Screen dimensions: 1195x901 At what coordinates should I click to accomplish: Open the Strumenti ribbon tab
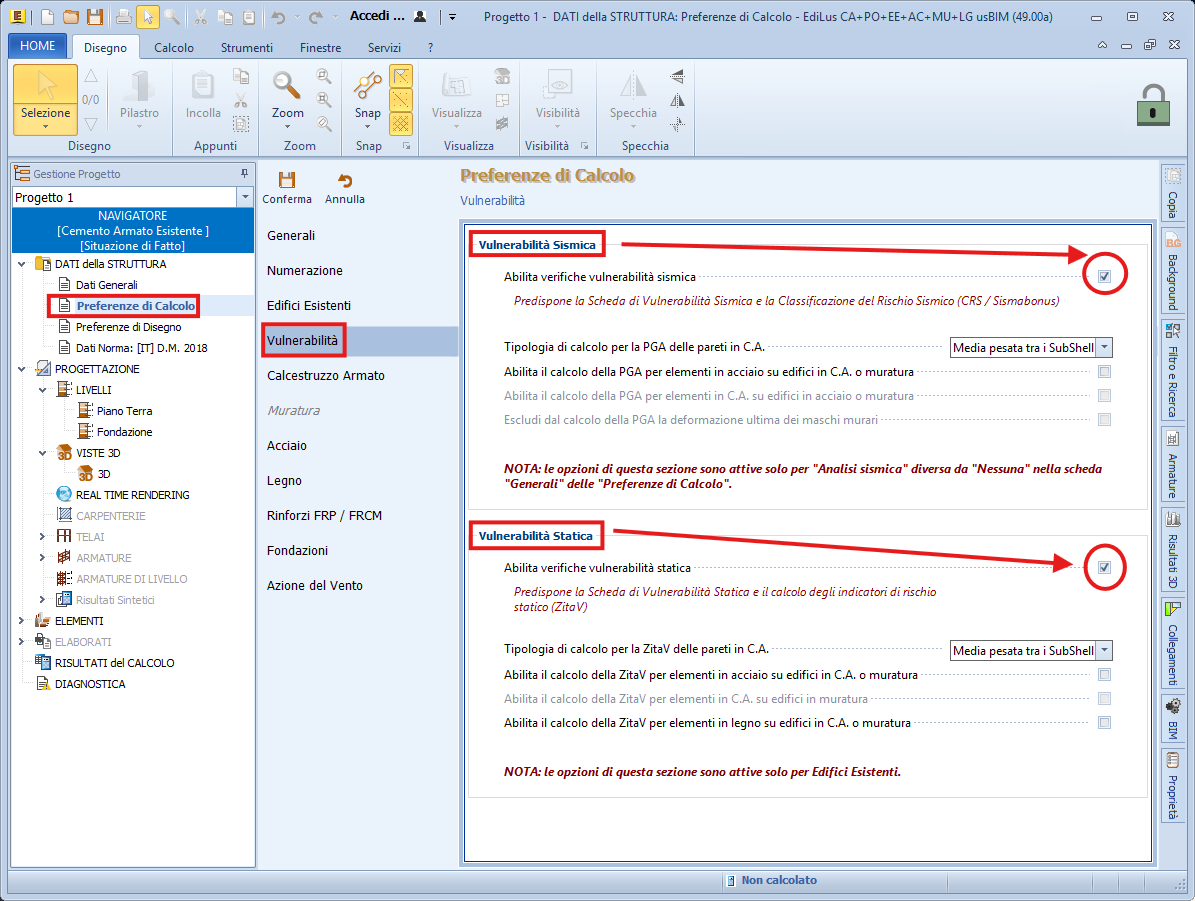(x=247, y=47)
